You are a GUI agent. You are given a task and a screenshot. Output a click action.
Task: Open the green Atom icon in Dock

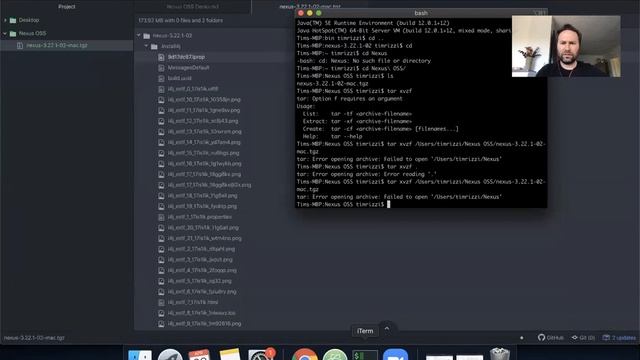coord(335,355)
